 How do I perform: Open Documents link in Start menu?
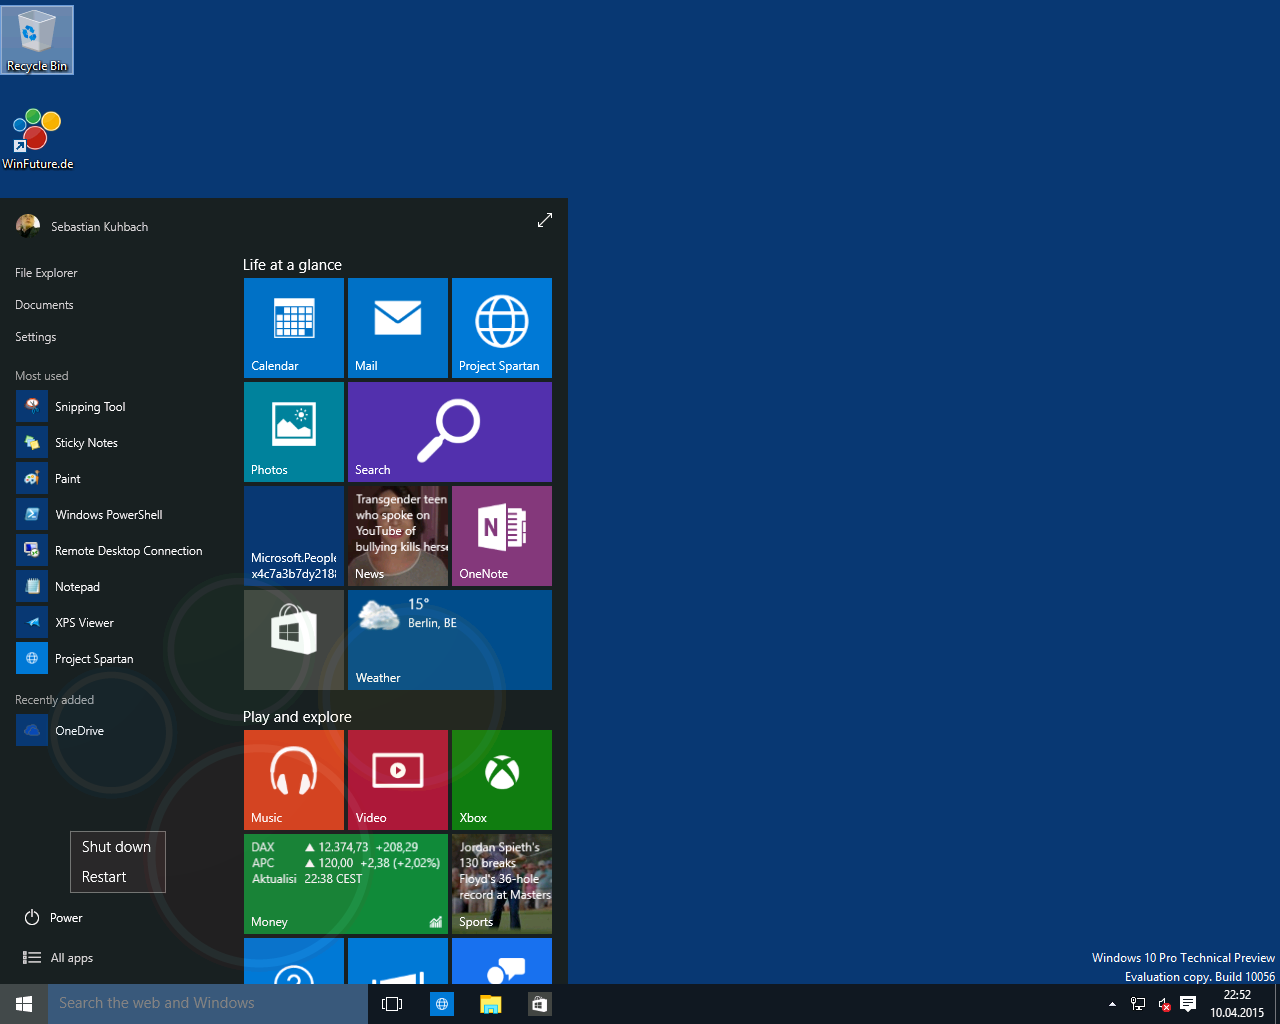pyautogui.click(x=44, y=305)
